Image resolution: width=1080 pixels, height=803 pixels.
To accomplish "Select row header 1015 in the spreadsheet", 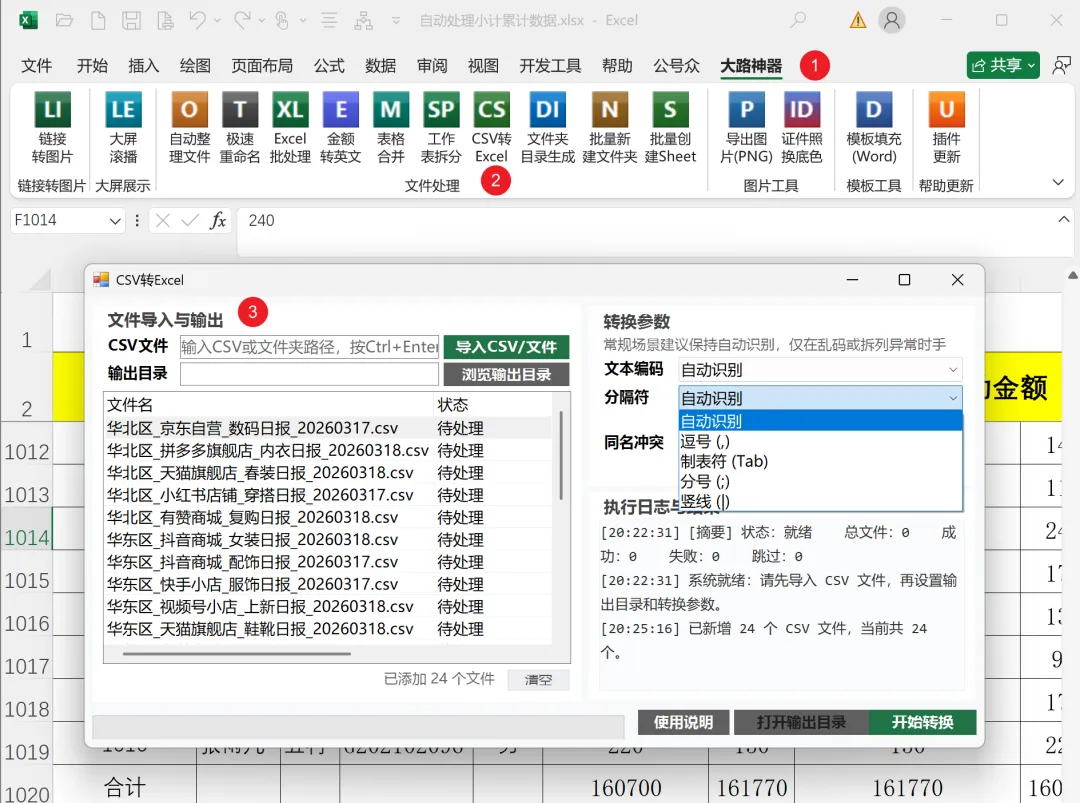I will (x=27, y=581).
